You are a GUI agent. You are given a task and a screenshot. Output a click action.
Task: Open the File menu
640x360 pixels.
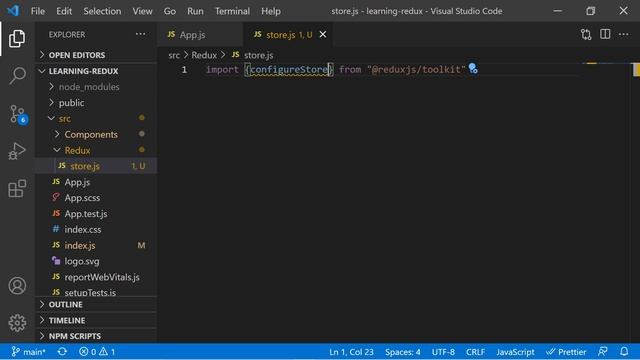click(x=38, y=11)
